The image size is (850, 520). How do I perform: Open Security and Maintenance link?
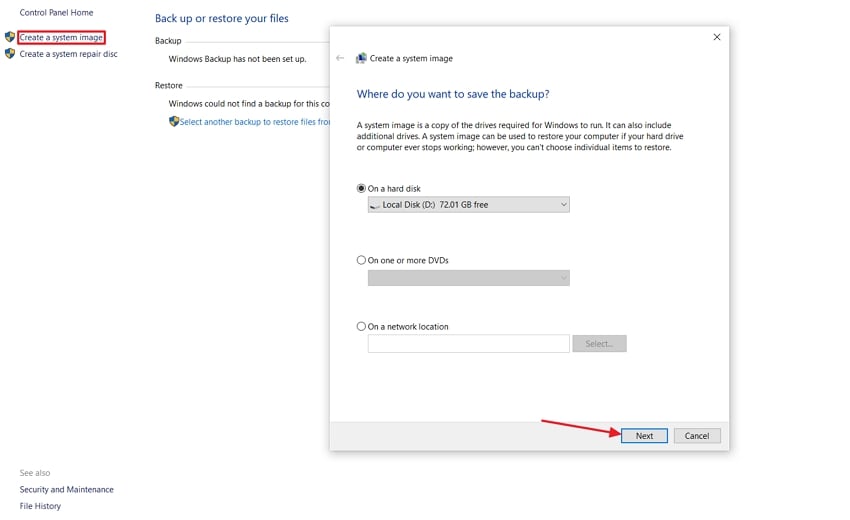coord(67,489)
